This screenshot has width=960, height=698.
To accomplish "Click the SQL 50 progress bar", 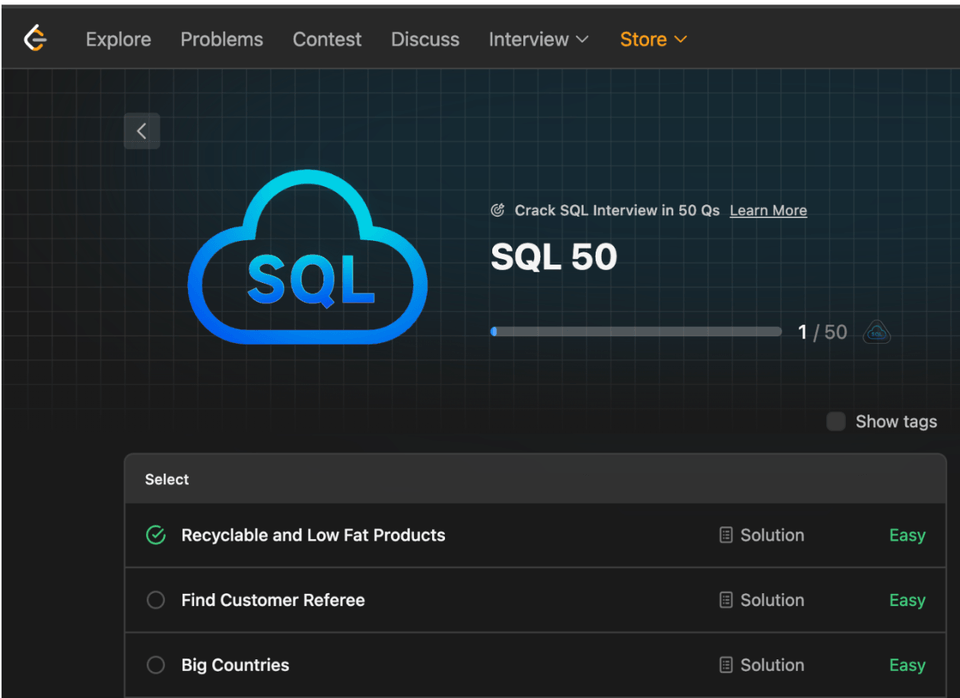I will [636, 332].
